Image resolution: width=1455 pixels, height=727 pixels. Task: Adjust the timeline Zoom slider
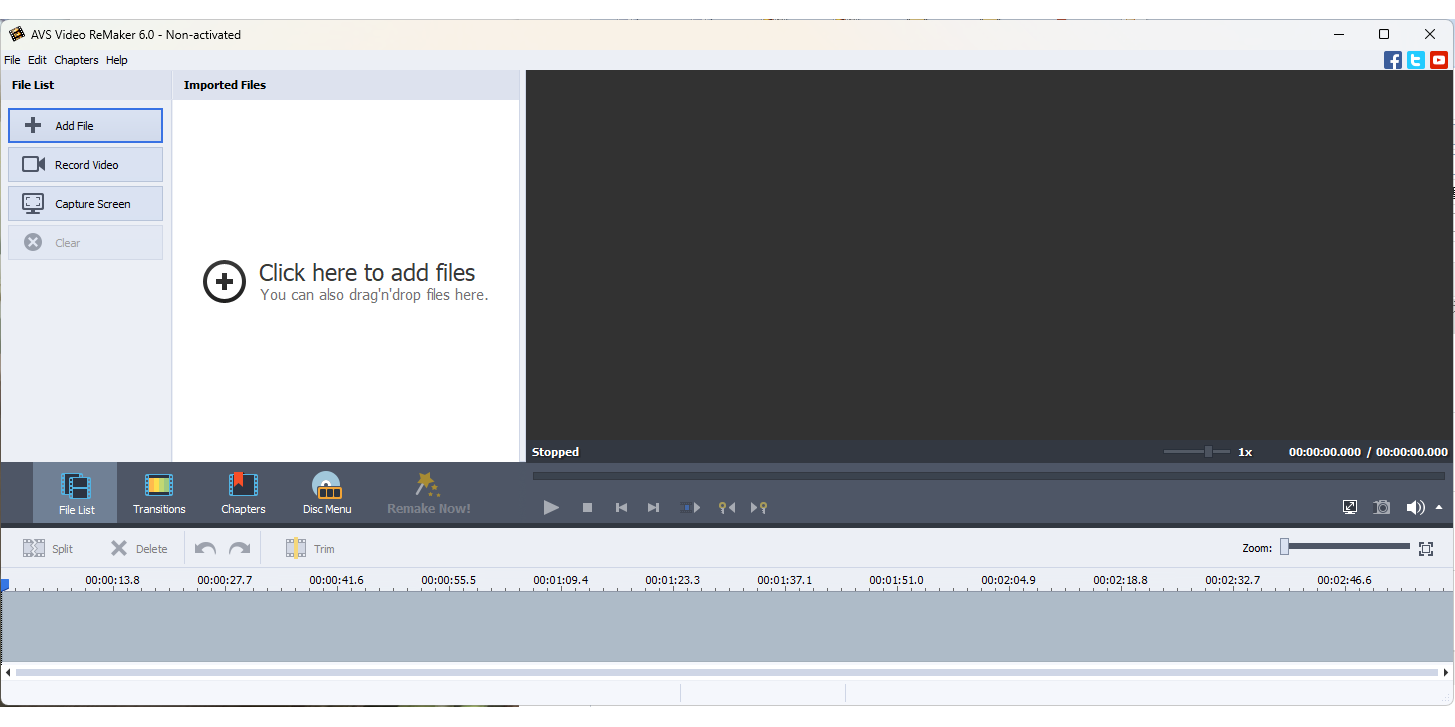click(x=1346, y=547)
